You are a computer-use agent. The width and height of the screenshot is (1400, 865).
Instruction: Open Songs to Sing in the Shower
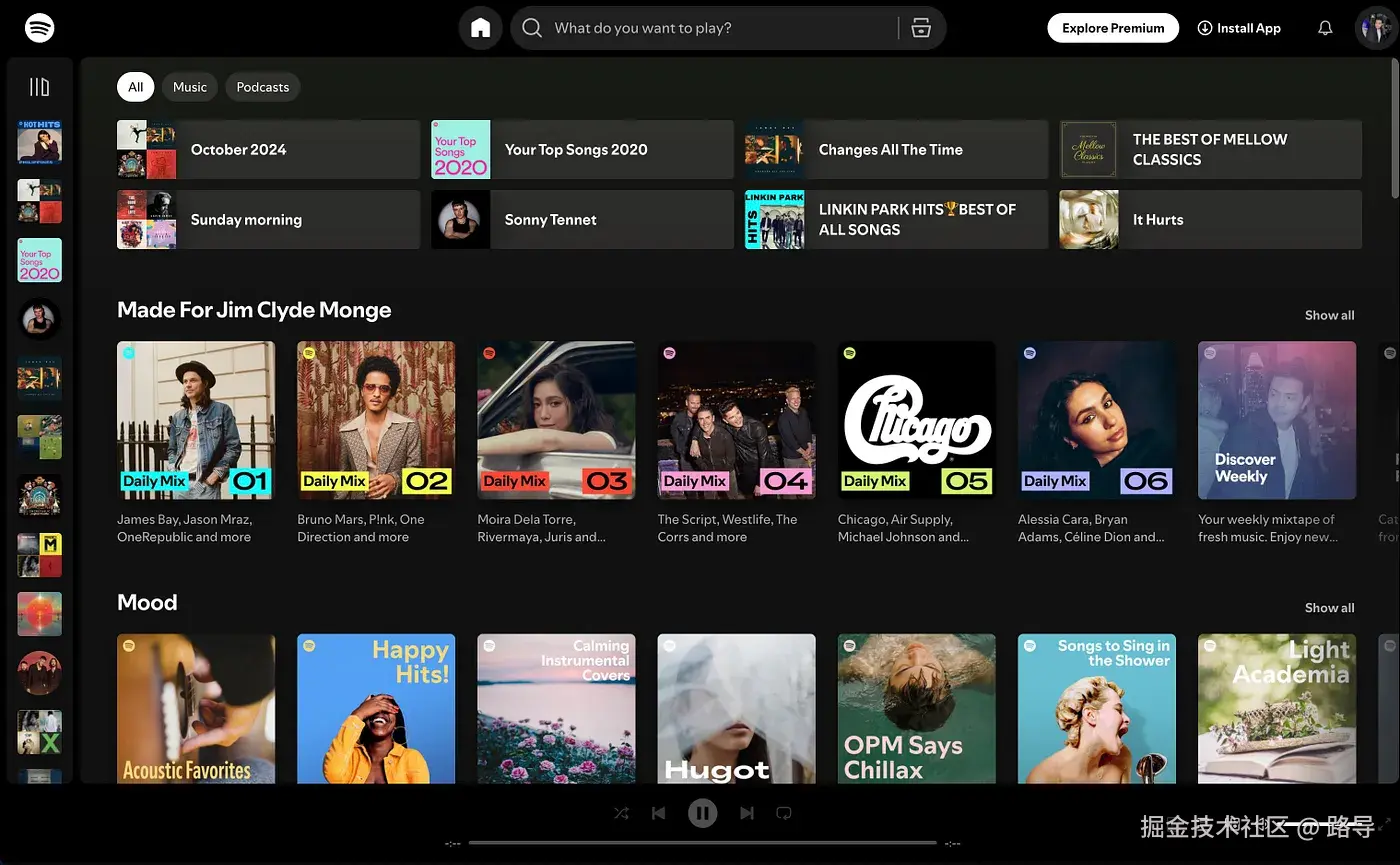coord(1097,709)
